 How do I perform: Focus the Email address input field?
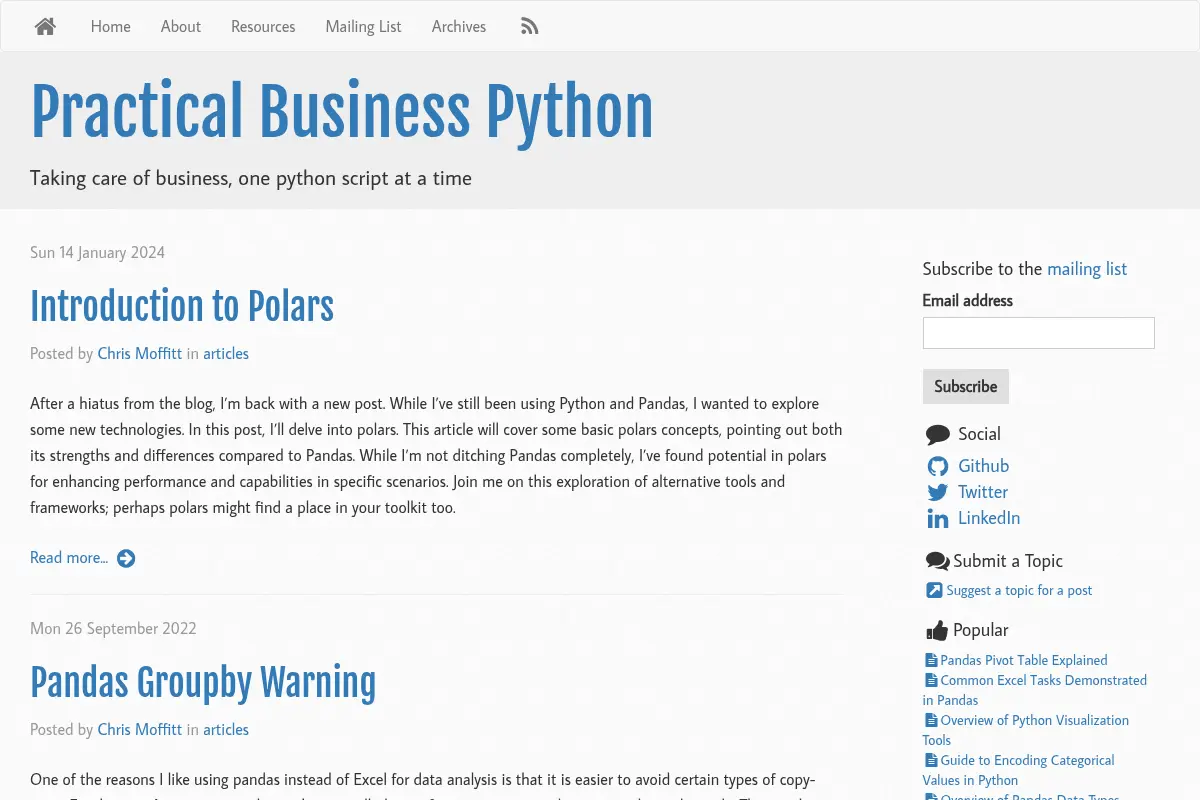[x=1038, y=333]
